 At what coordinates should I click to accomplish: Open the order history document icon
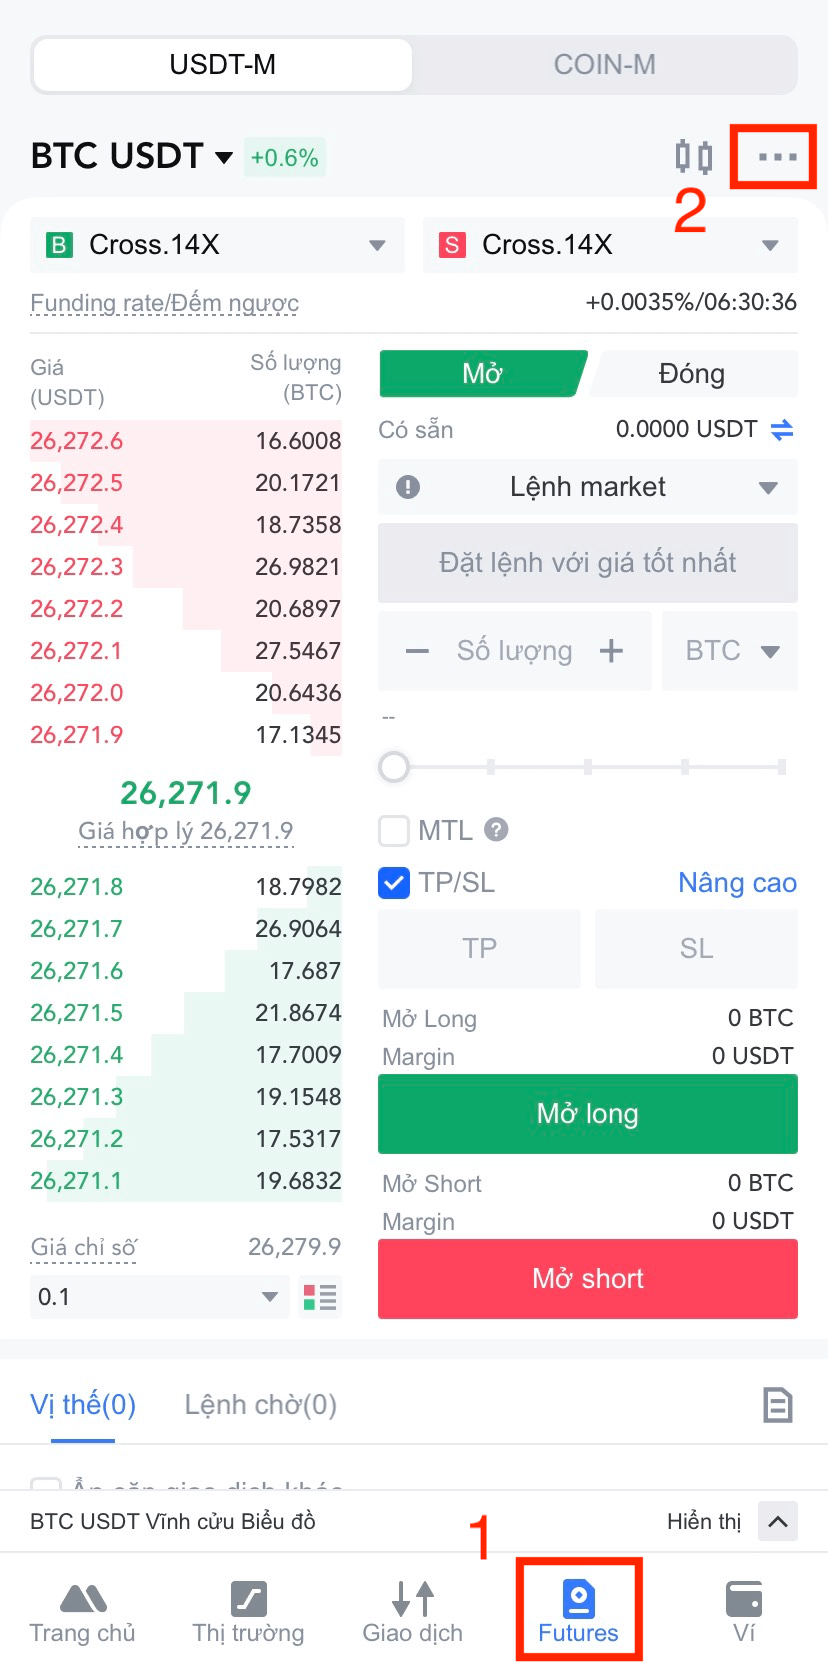coord(777,1405)
